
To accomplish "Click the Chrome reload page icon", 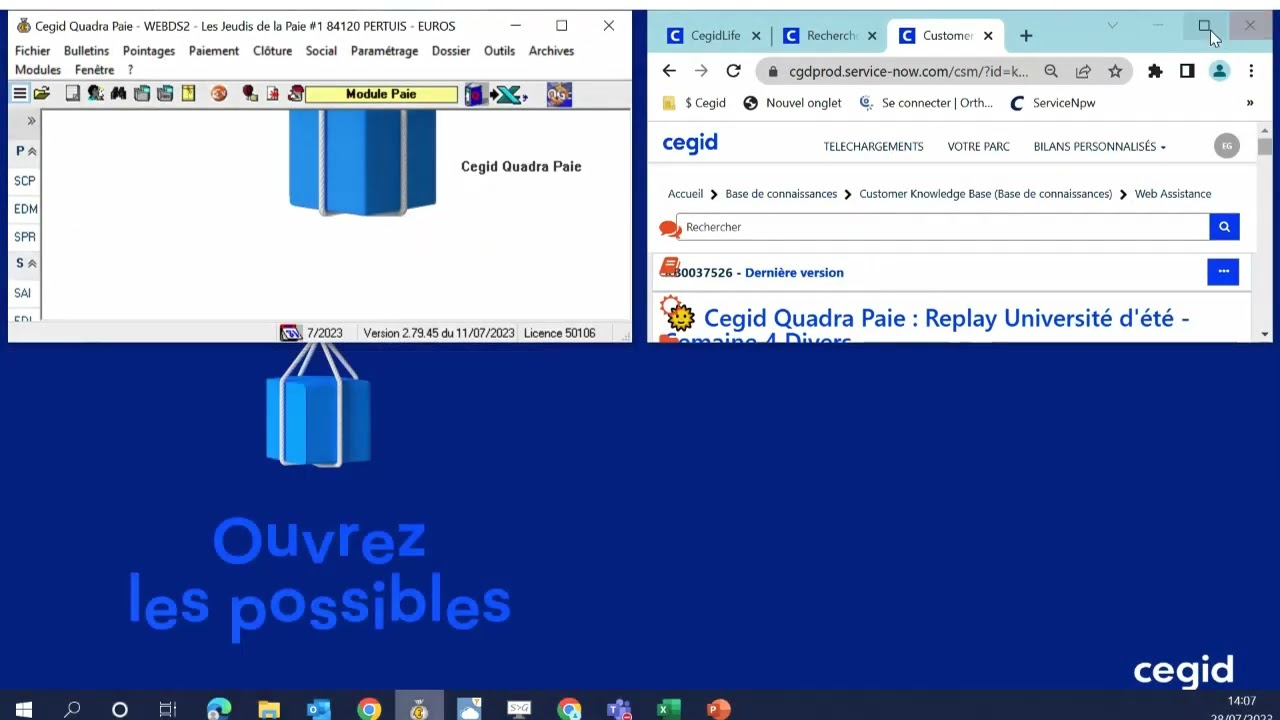I will 733,71.
